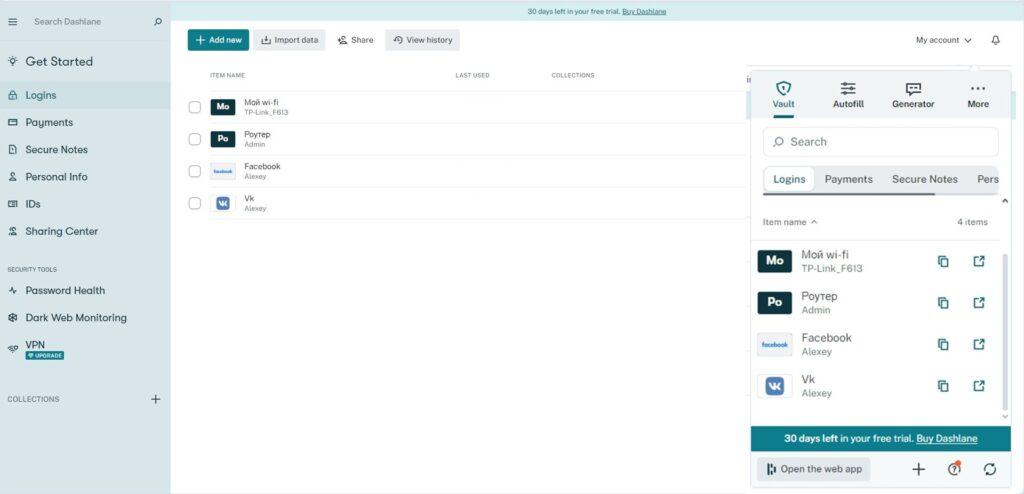Click the Vk logo in main list
This screenshot has height=494, width=1024.
(223, 203)
